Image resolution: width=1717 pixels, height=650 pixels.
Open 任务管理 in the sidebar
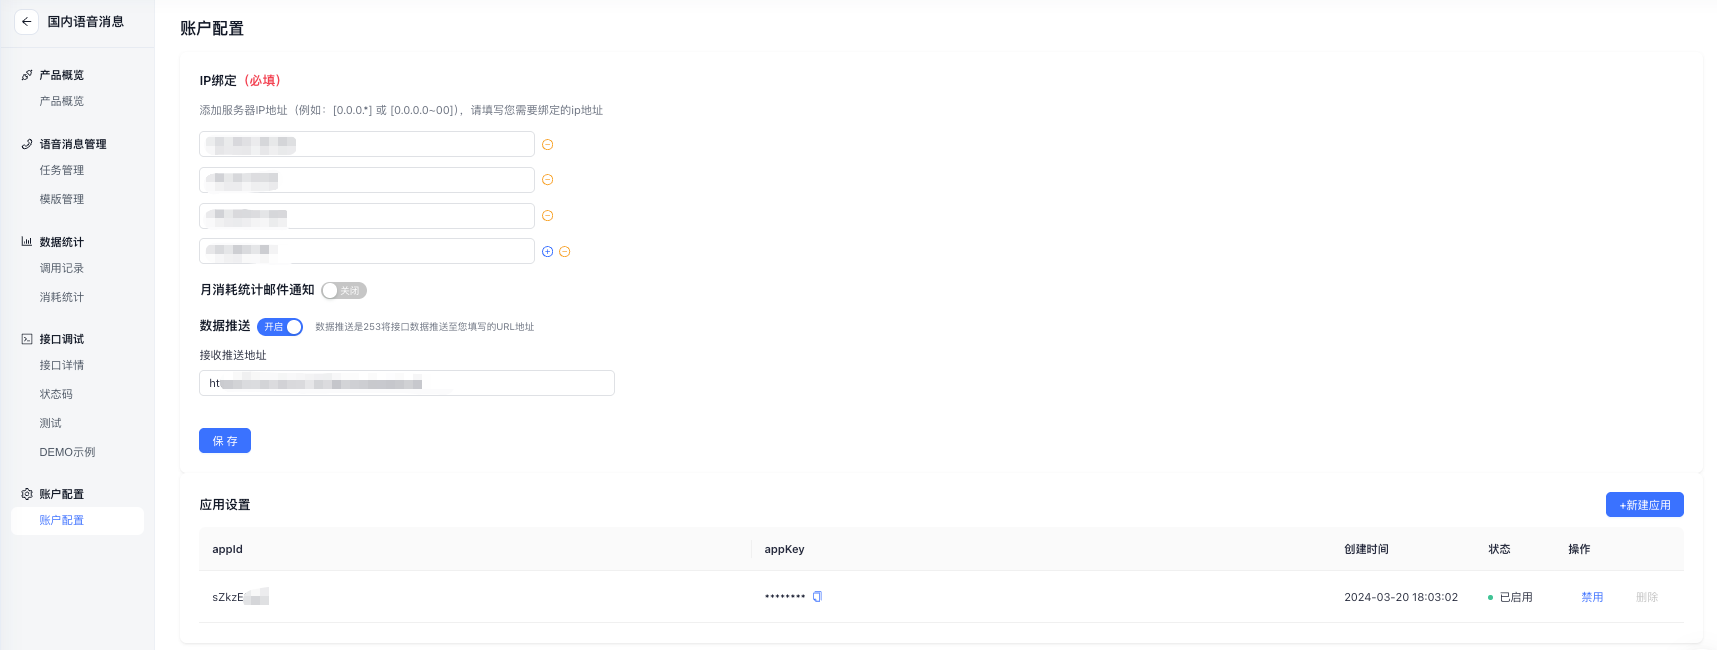coord(62,170)
